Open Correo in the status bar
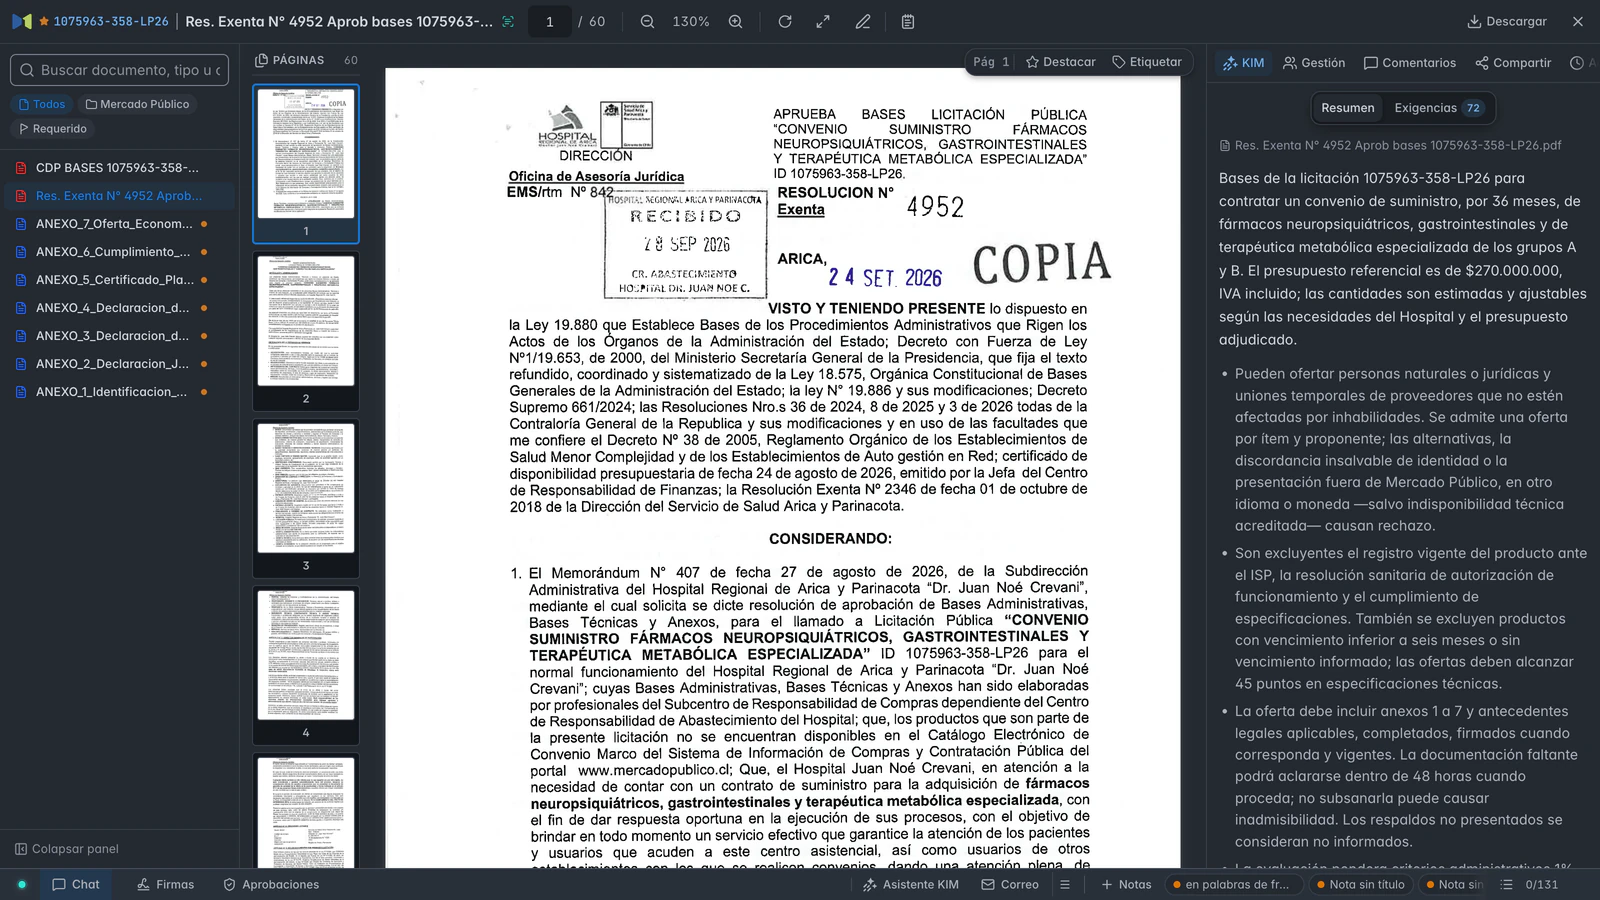1600x900 pixels. pyautogui.click(x=1010, y=884)
